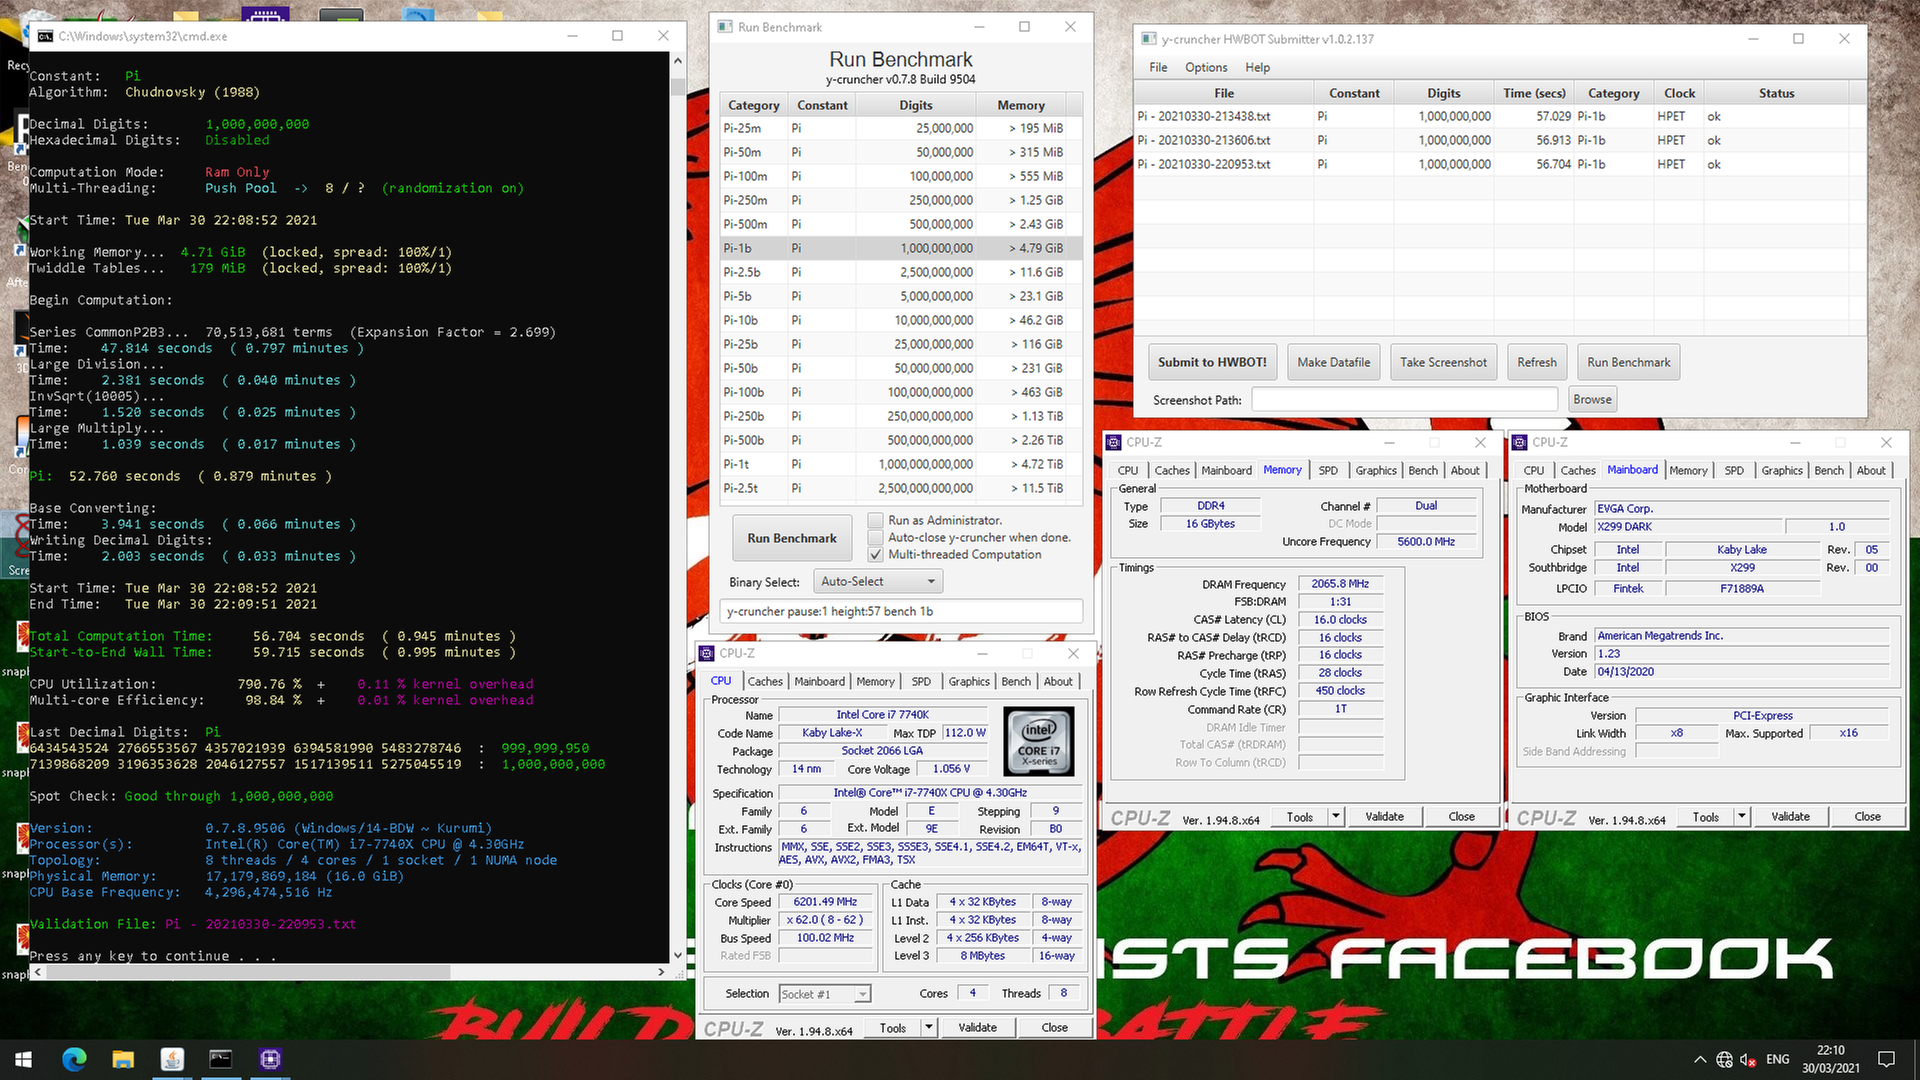Select file Pi - 20210330-213438.txt row
The image size is (1920, 1080).
[1500, 117]
